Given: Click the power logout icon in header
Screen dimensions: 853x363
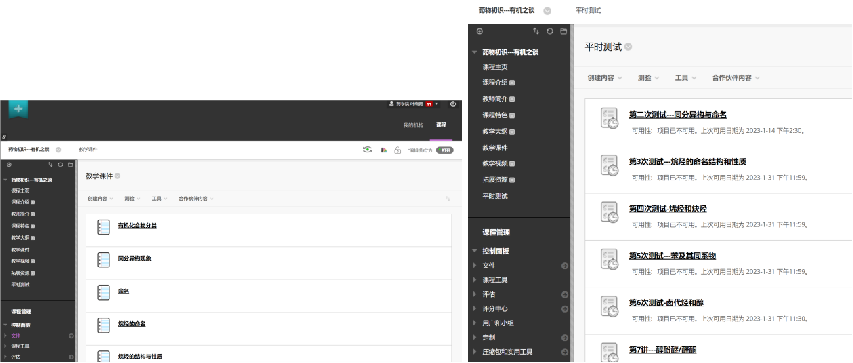Looking at the screenshot, I should pyautogui.click(x=453, y=103).
